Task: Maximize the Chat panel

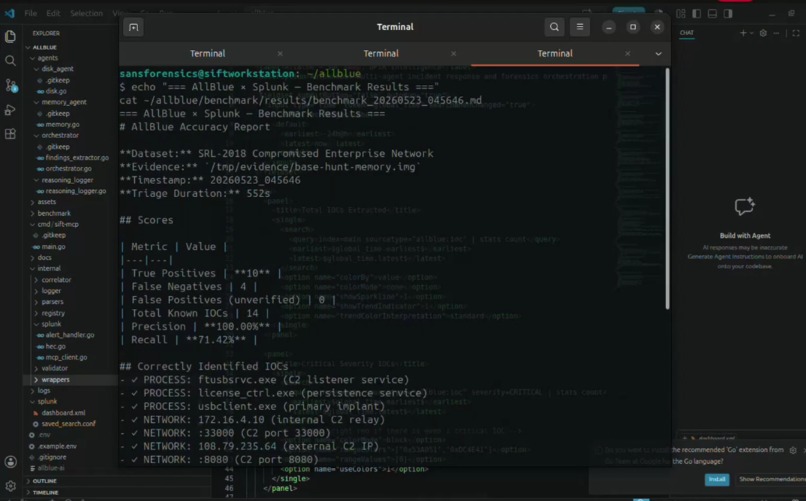Action: pyautogui.click(x=796, y=33)
